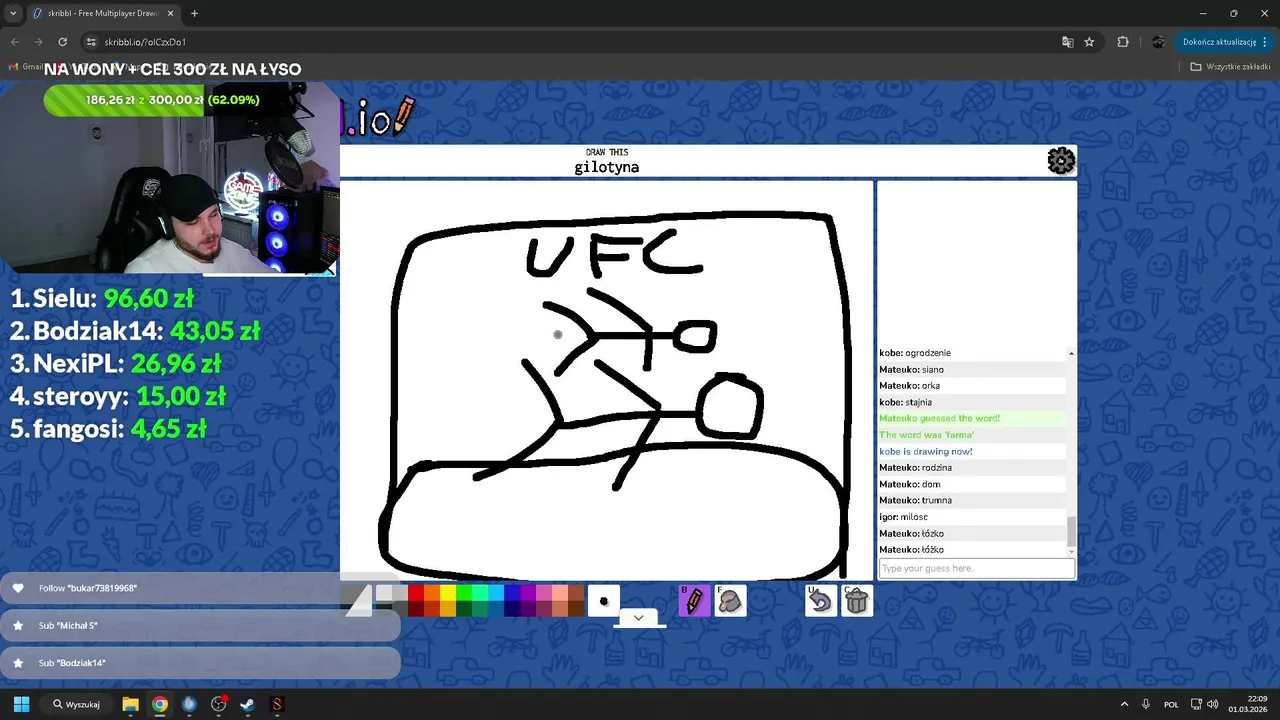Open Google Chrome from taskbar
The width and height of the screenshot is (1280, 720).
[x=160, y=704]
